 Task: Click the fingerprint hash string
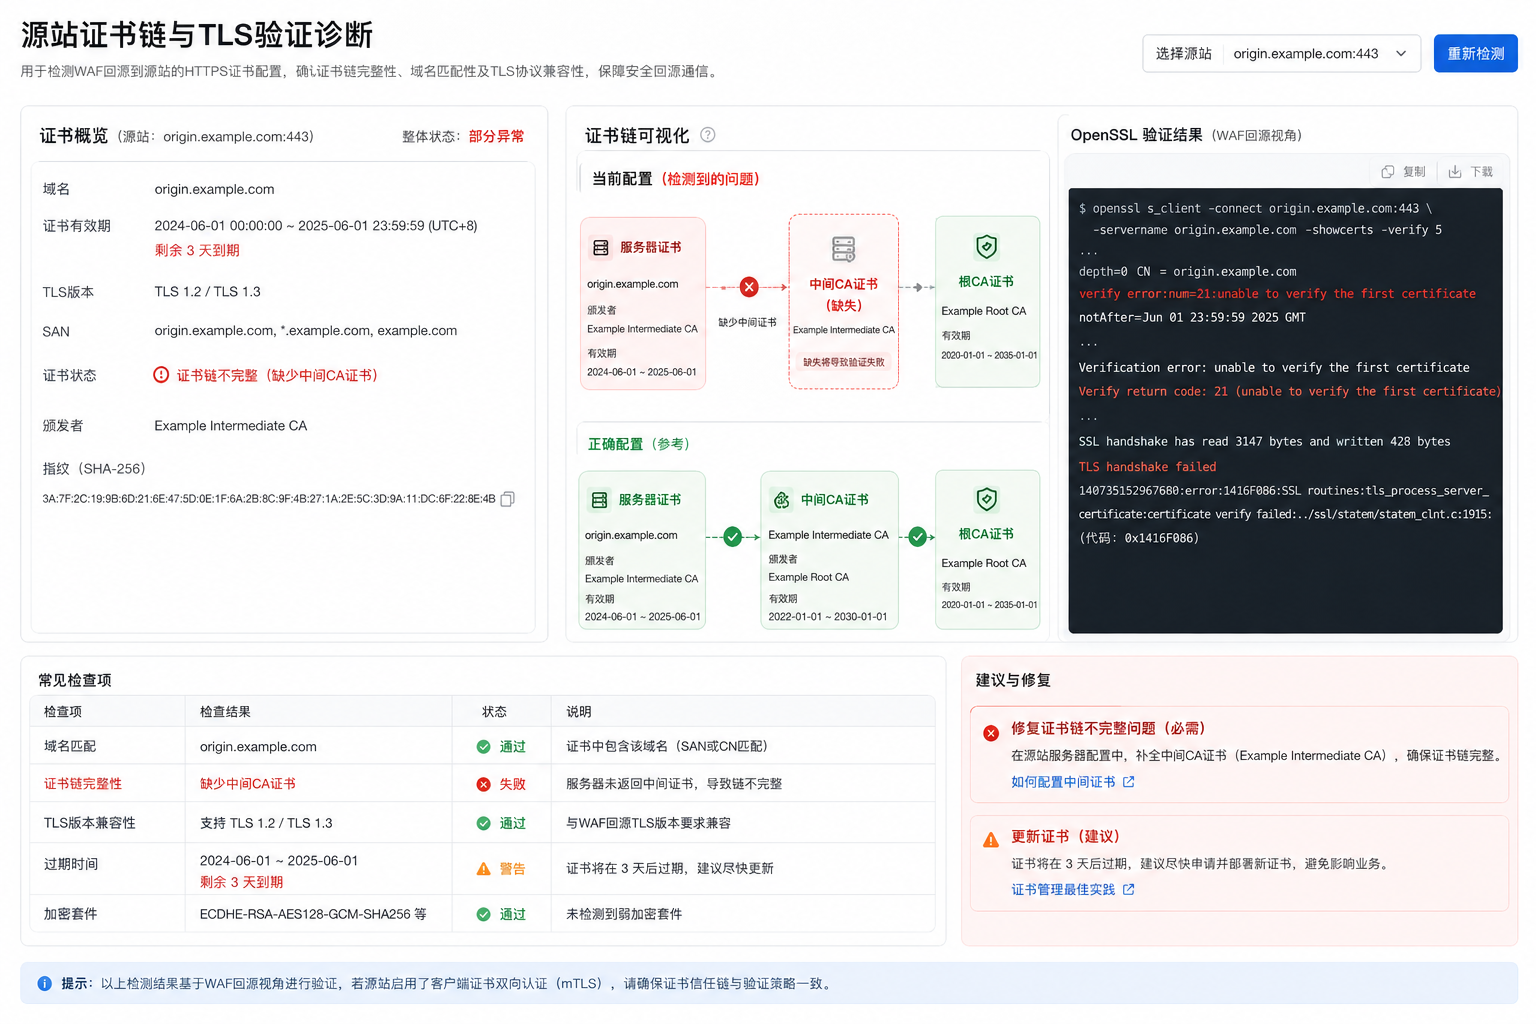(x=269, y=499)
